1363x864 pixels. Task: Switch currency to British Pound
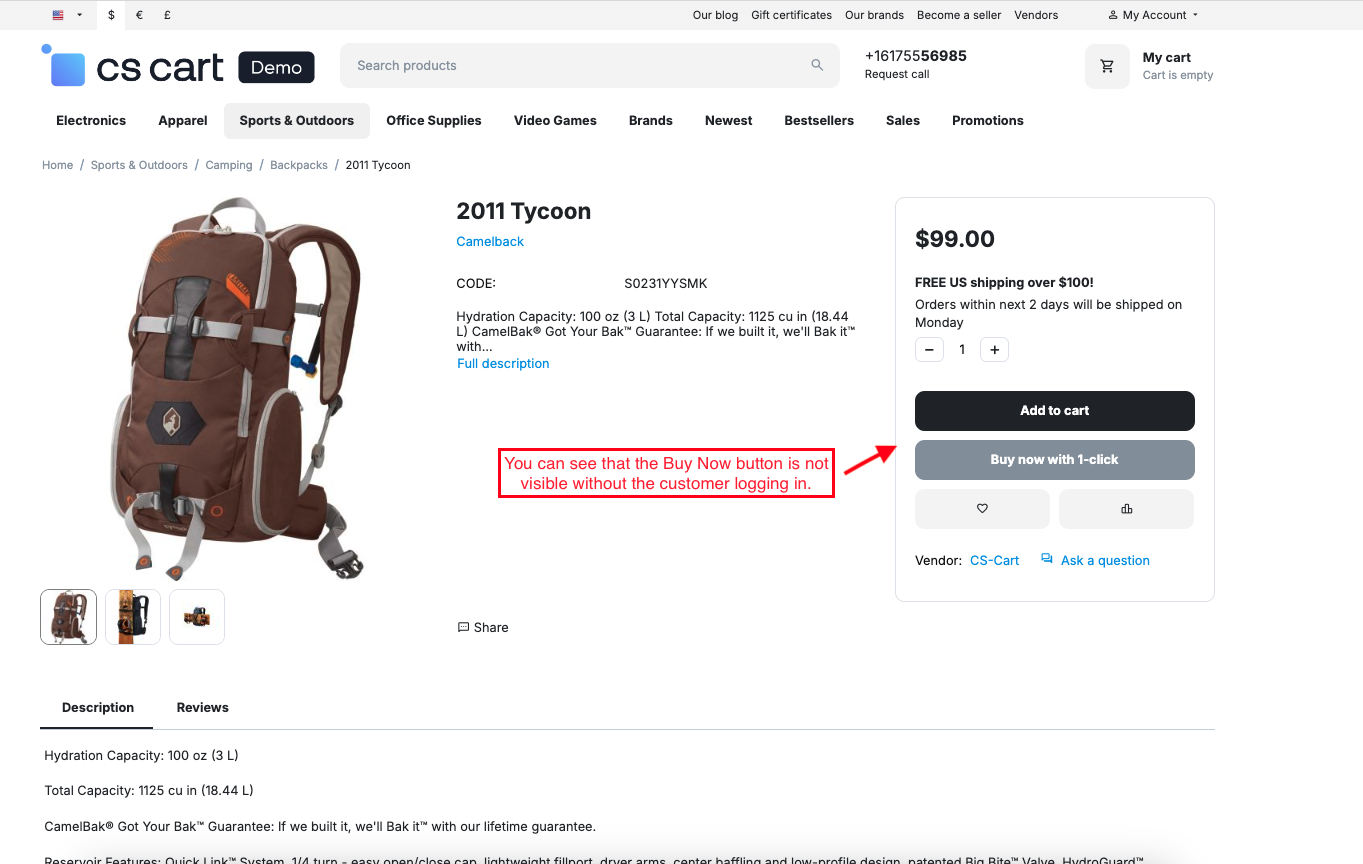click(167, 15)
